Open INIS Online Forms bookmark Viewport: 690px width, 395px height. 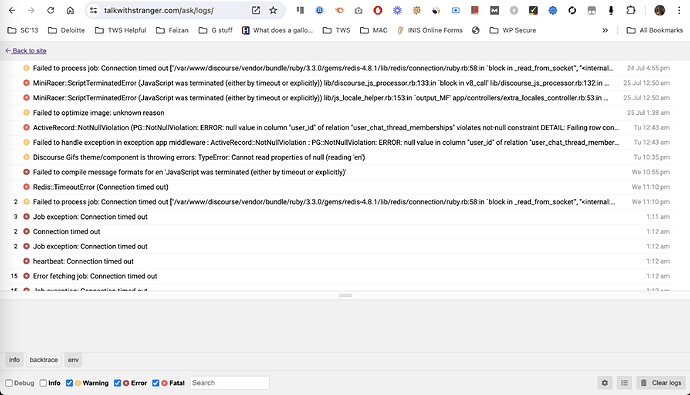(x=430, y=30)
